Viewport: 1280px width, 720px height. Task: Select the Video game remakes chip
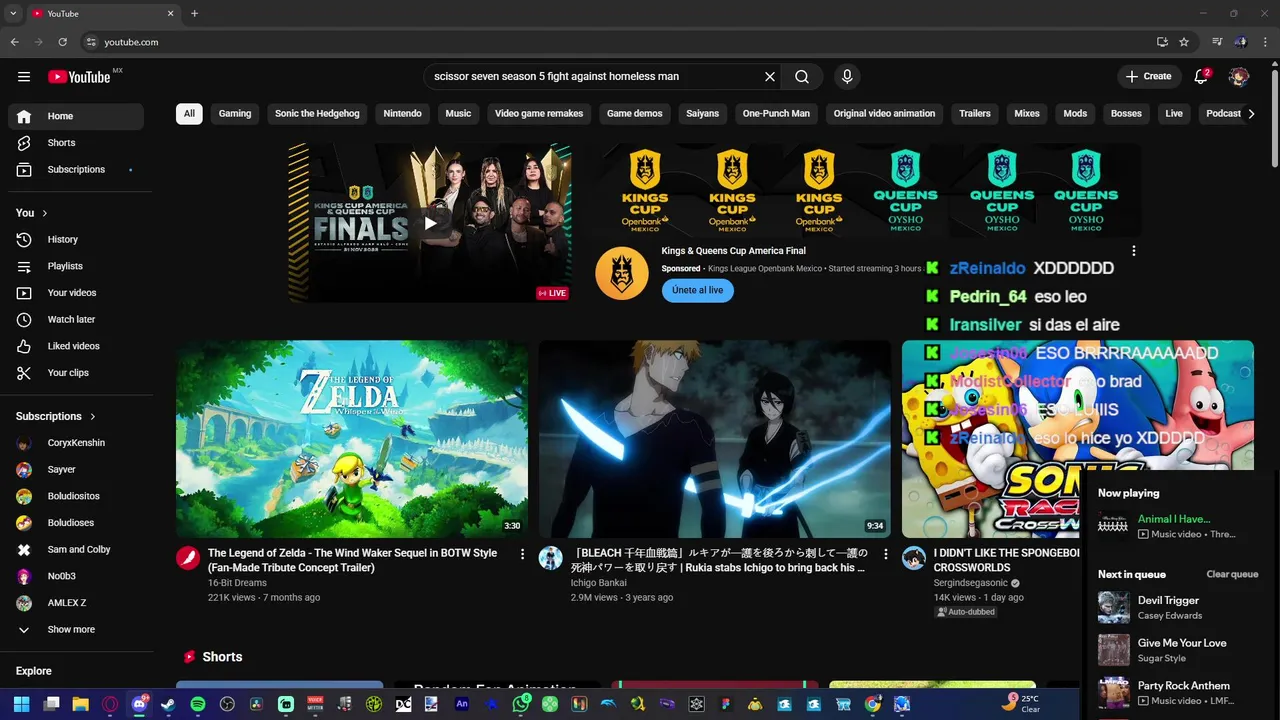pos(539,114)
